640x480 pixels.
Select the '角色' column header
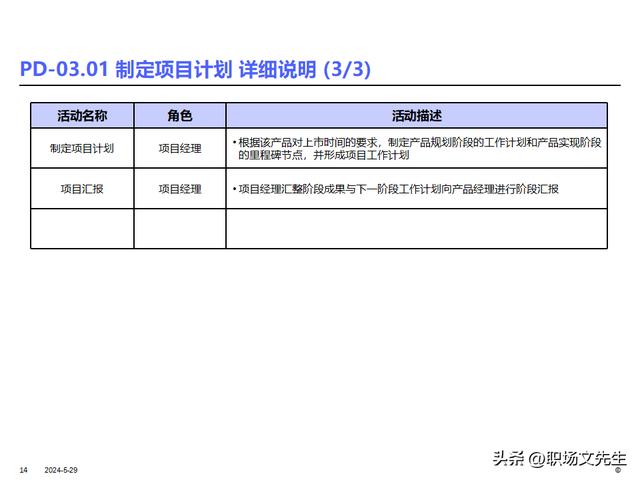180,116
